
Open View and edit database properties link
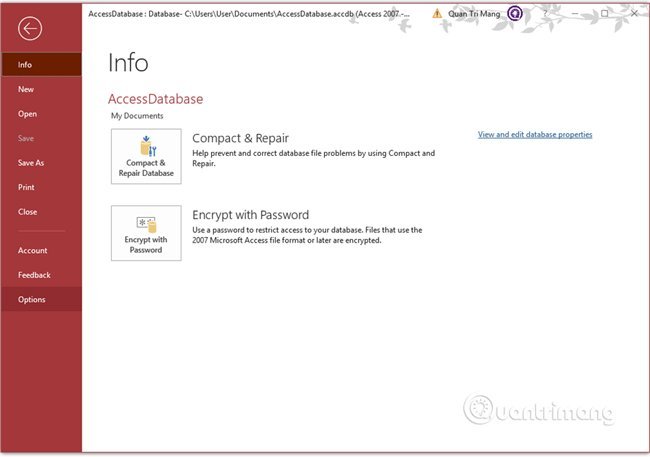(535, 134)
